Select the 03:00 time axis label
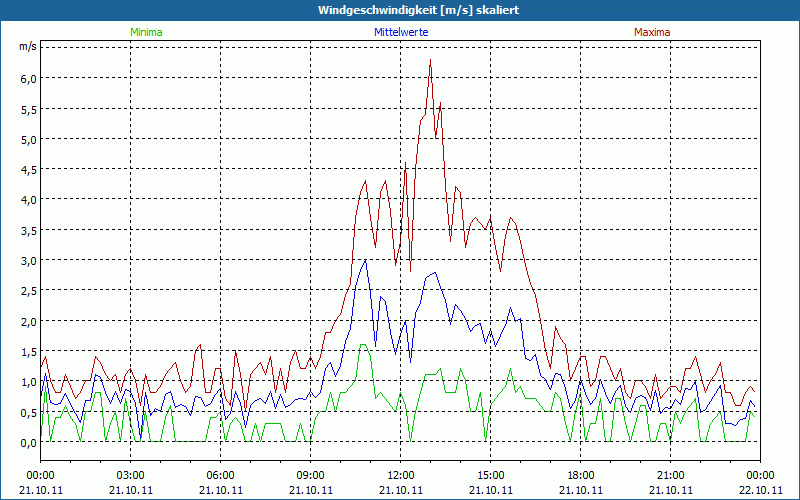This screenshot has height=500, width=800. 131,475
